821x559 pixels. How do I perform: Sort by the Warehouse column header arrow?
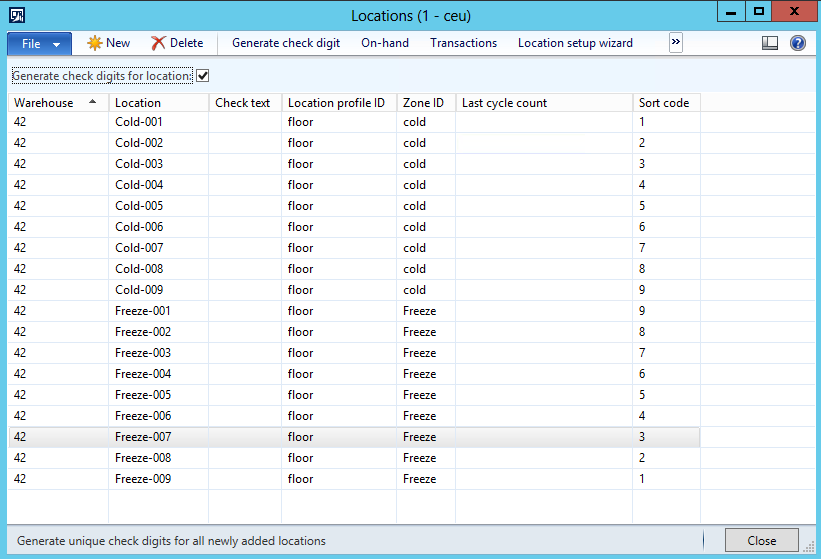[x=93, y=102]
